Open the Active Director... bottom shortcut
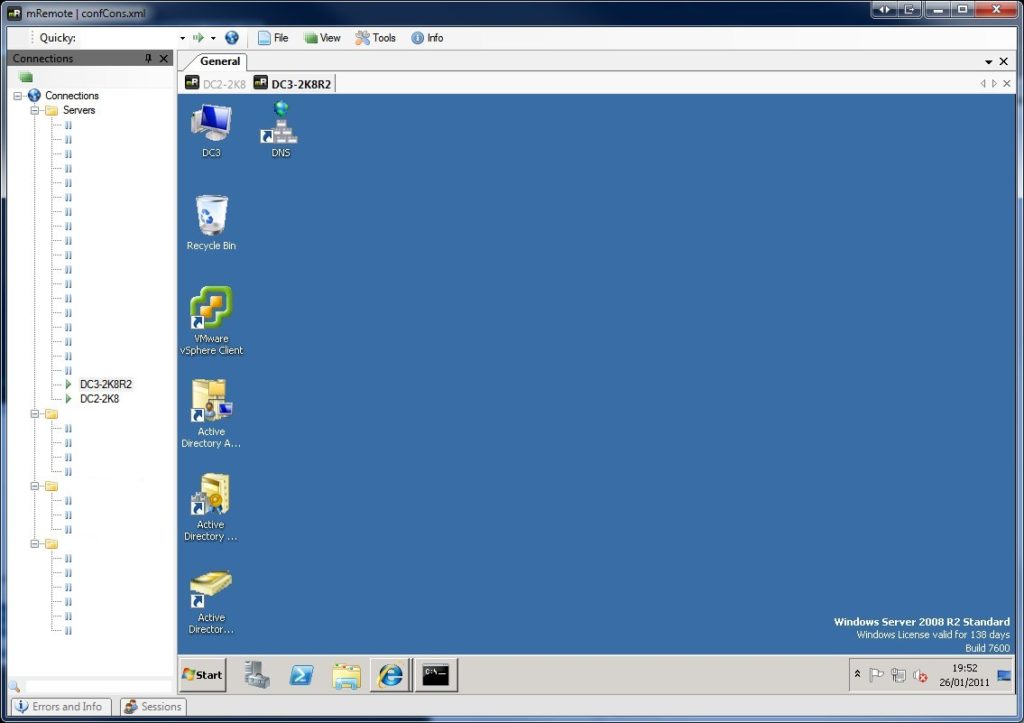Viewport: 1024px width, 723px height. coord(211,602)
